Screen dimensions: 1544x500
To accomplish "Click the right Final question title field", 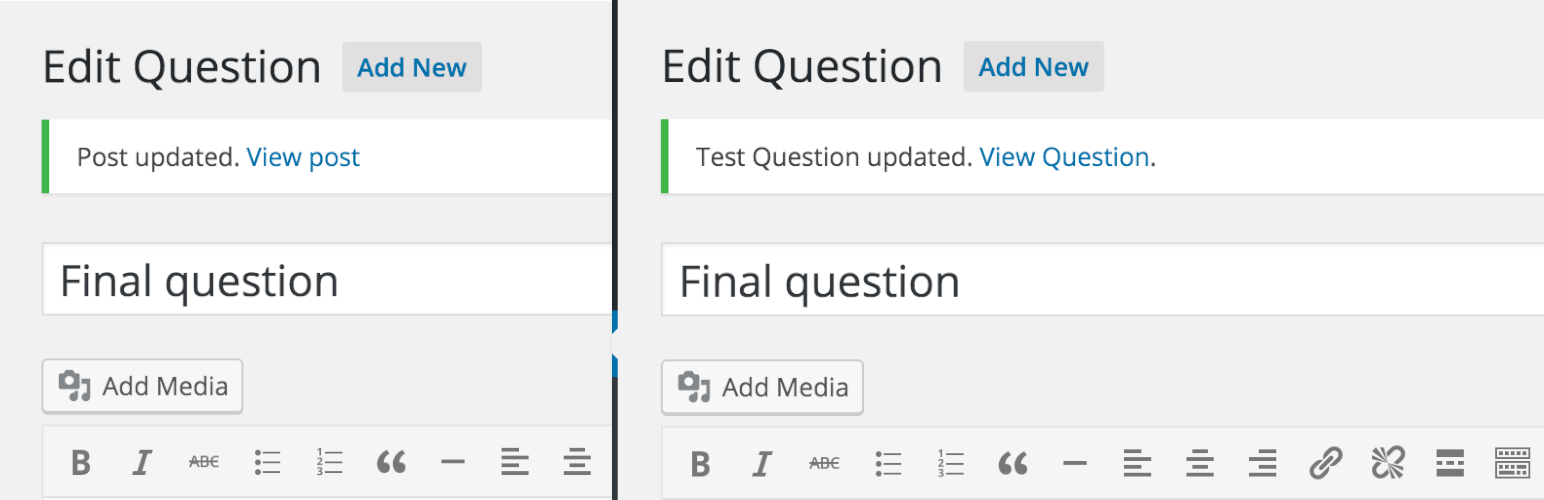I will (x=1100, y=282).
